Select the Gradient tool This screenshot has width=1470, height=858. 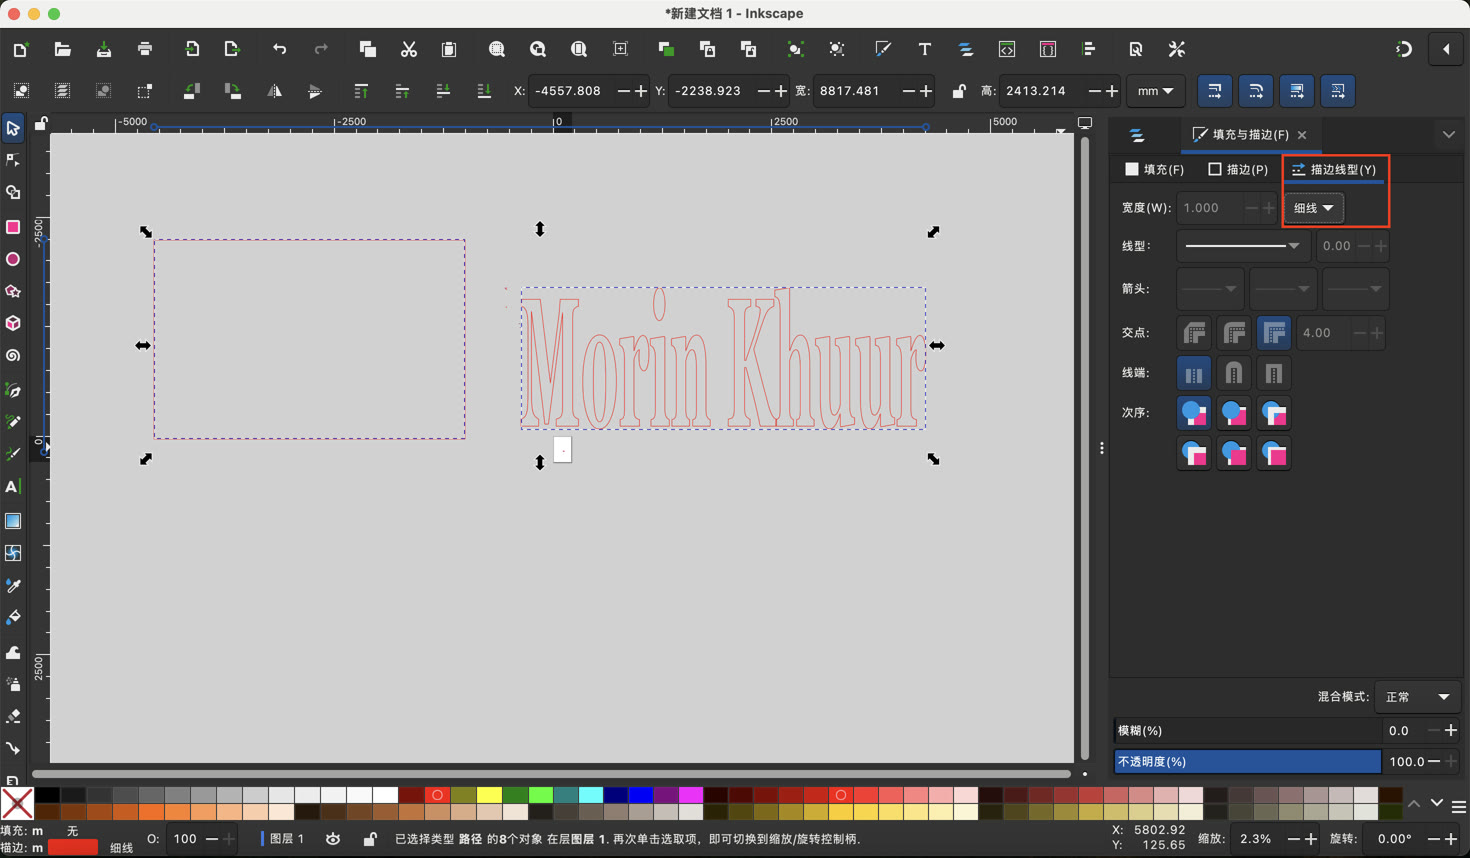(13, 520)
